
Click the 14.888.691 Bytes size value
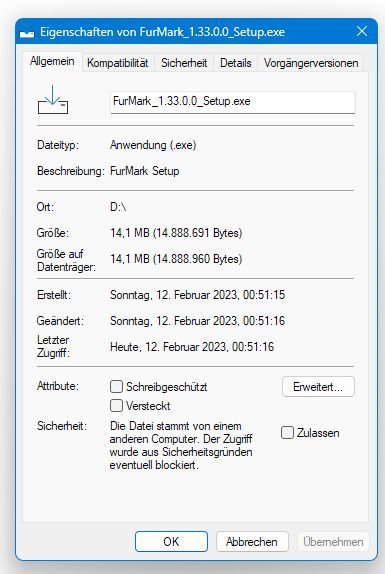176,233
